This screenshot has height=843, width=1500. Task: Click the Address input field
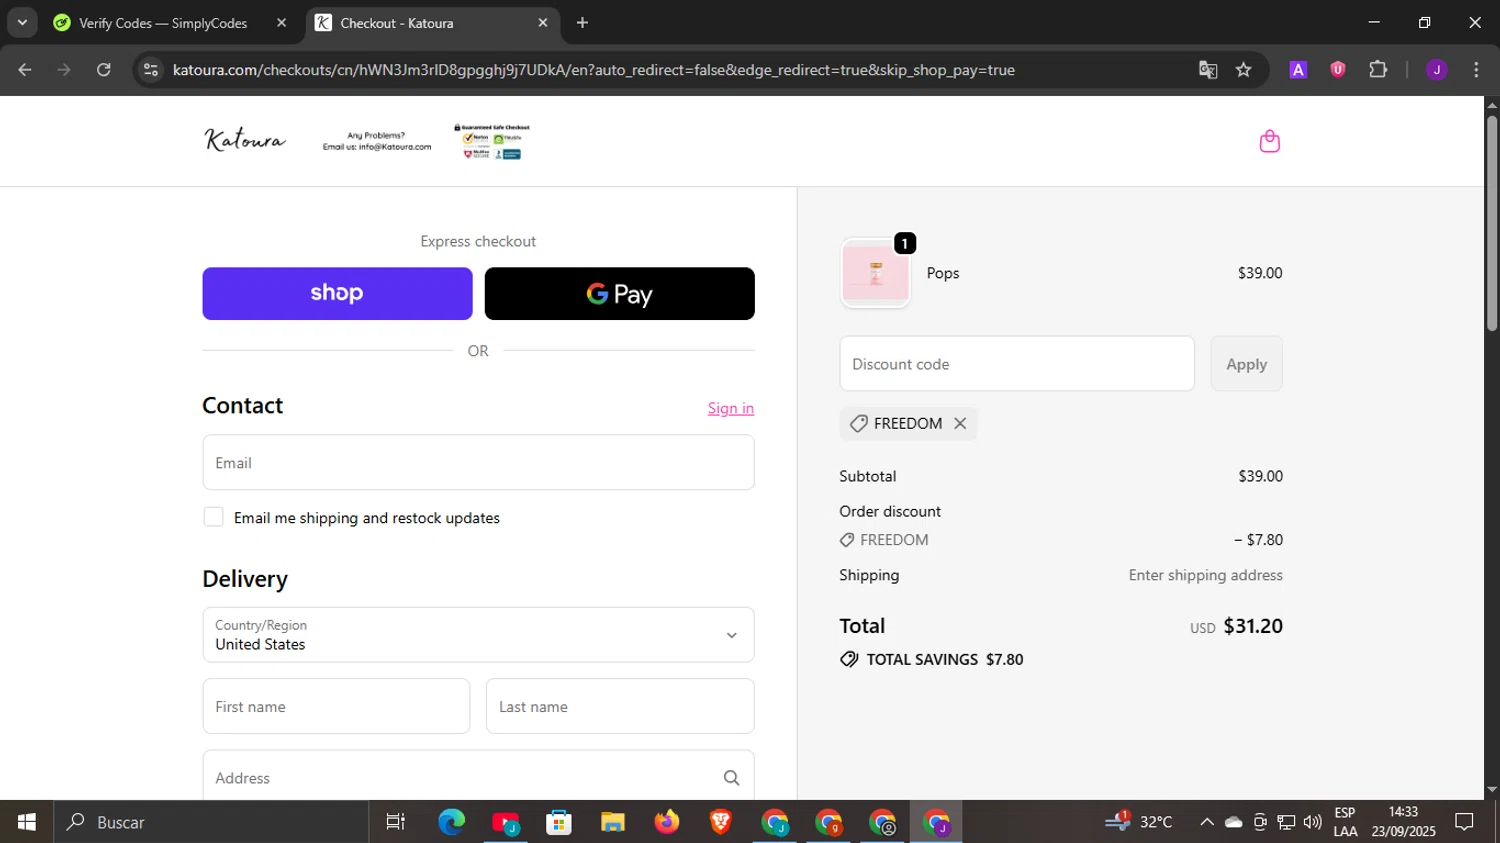[478, 777]
